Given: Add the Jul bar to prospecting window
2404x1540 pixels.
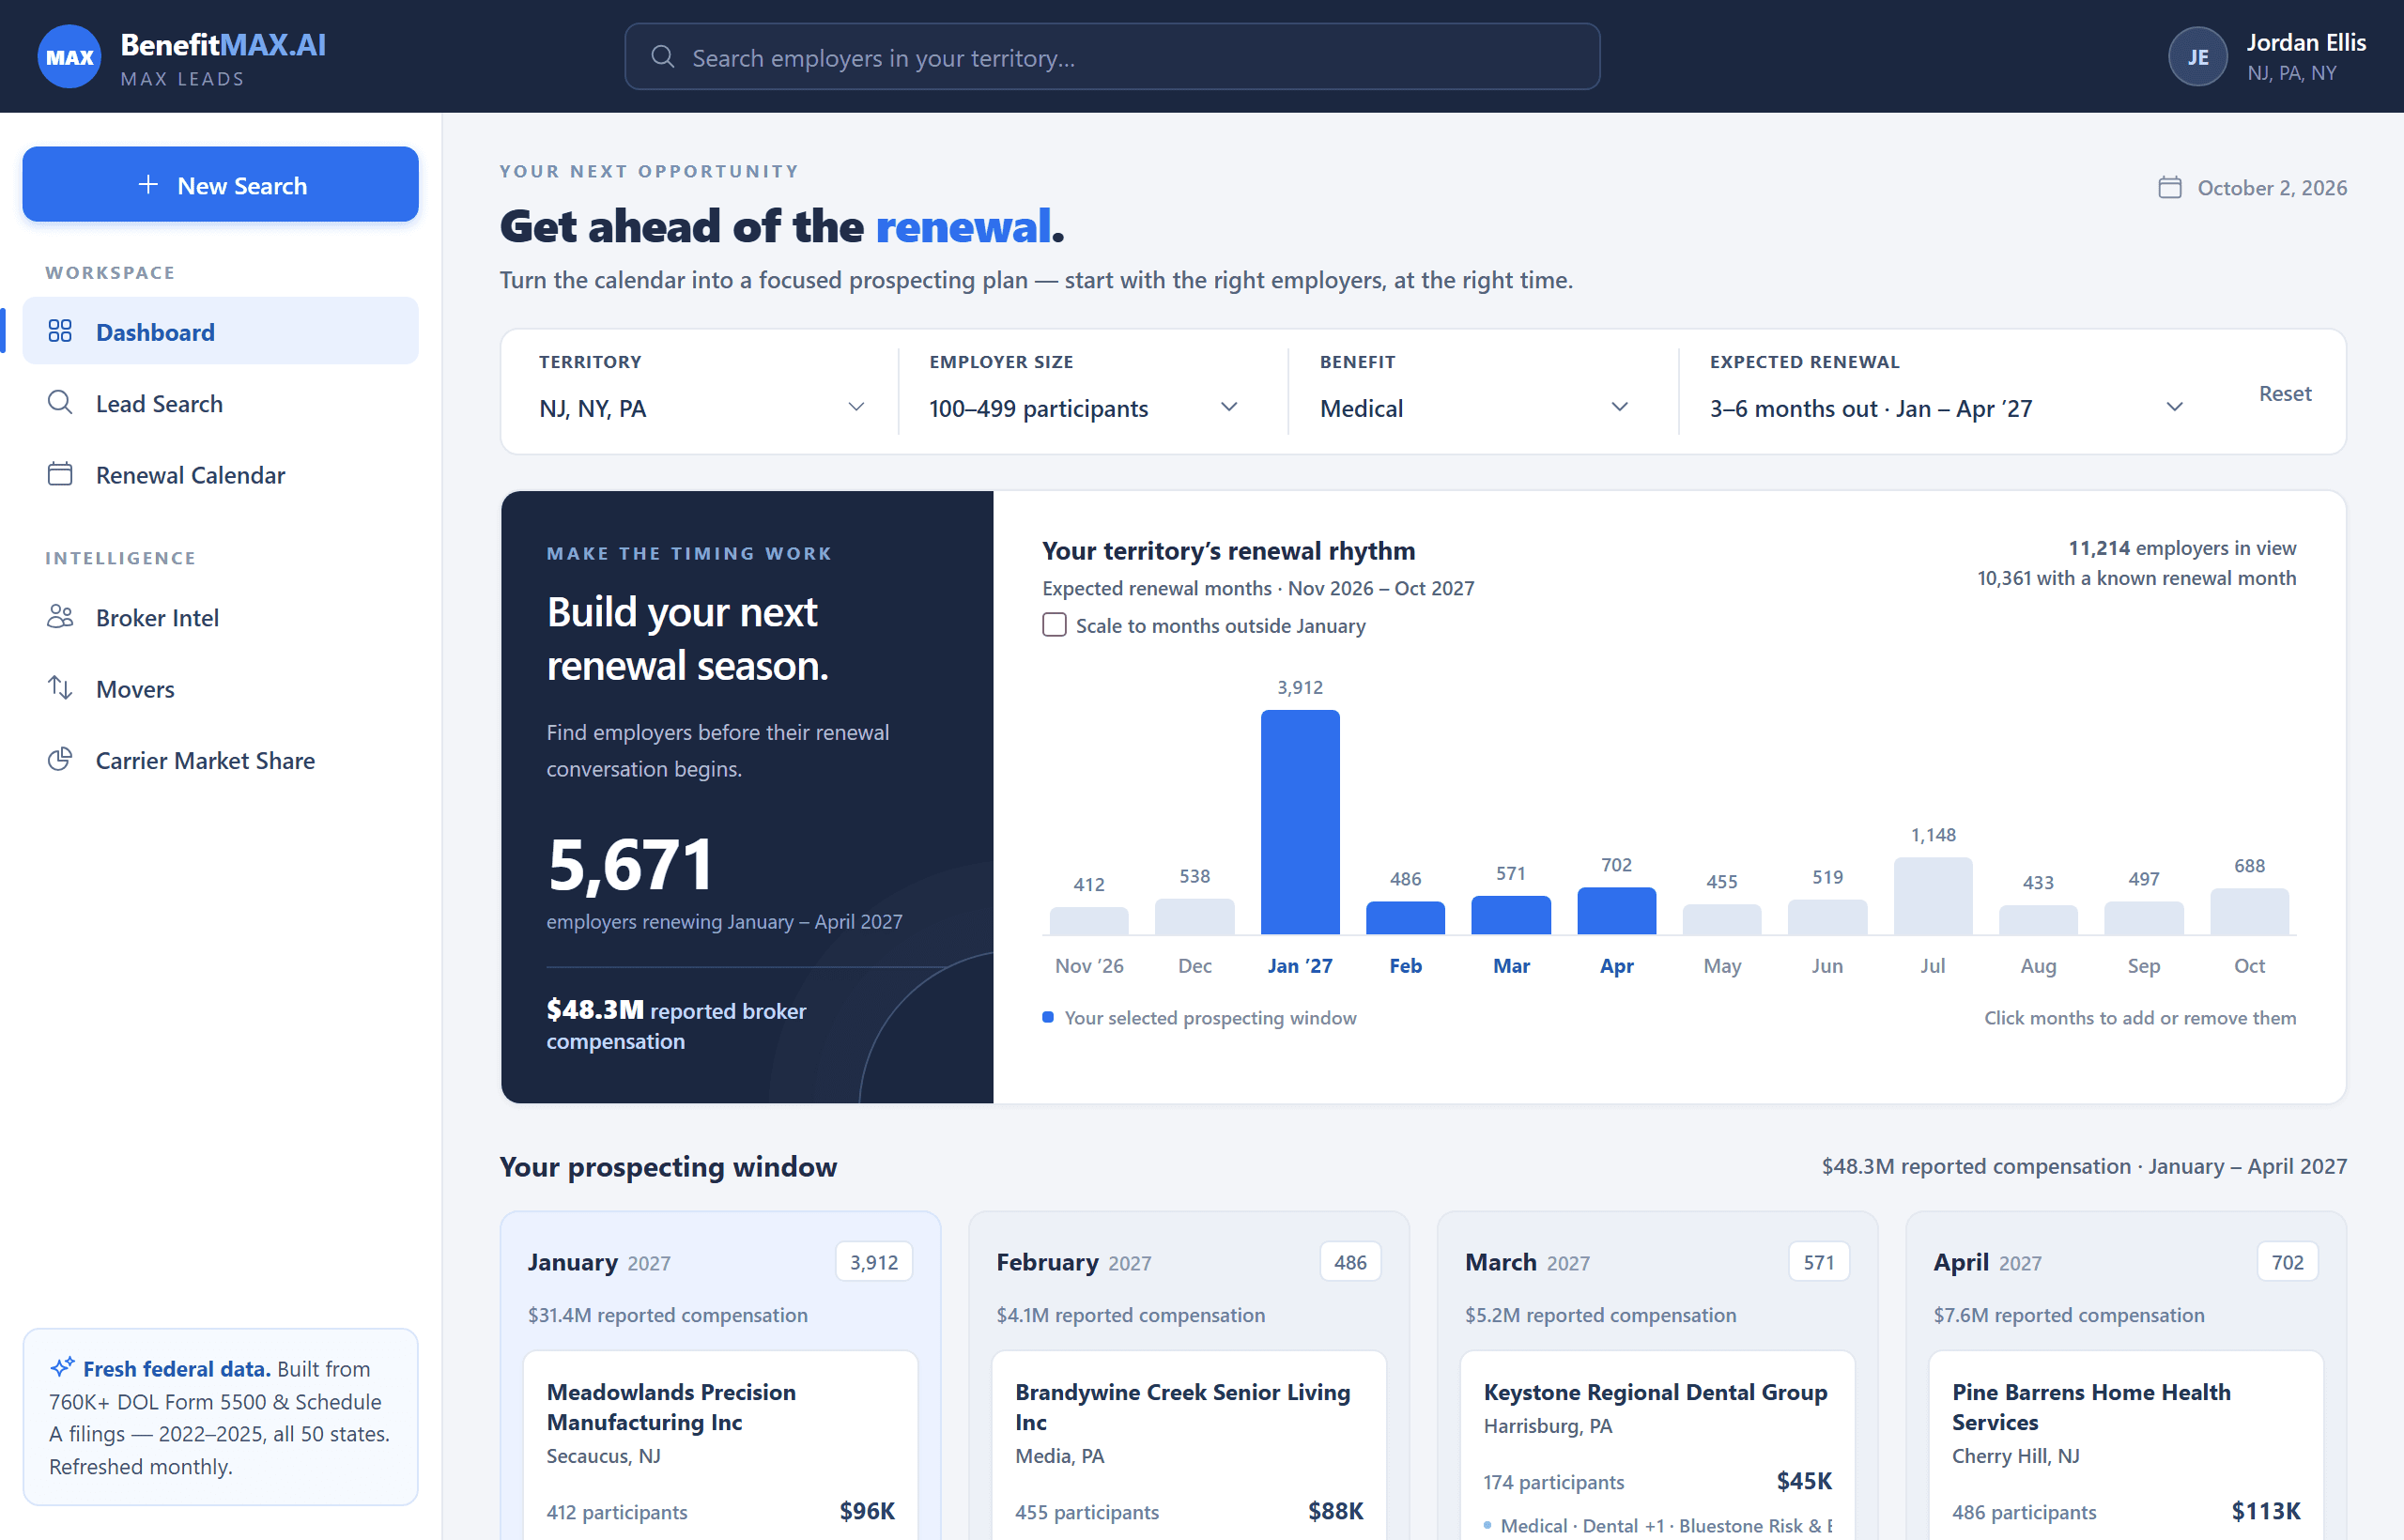Looking at the screenshot, I should tap(1932, 896).
